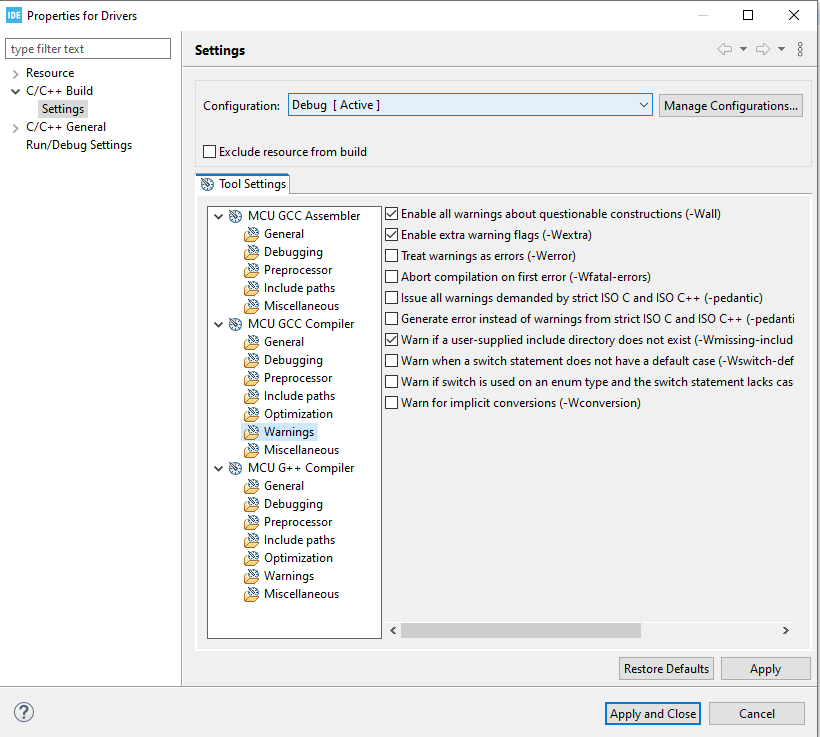Screen dimensions: 820x737
Task: Click the General folder icon under MCU GCC Assembler
Action: 252,234
